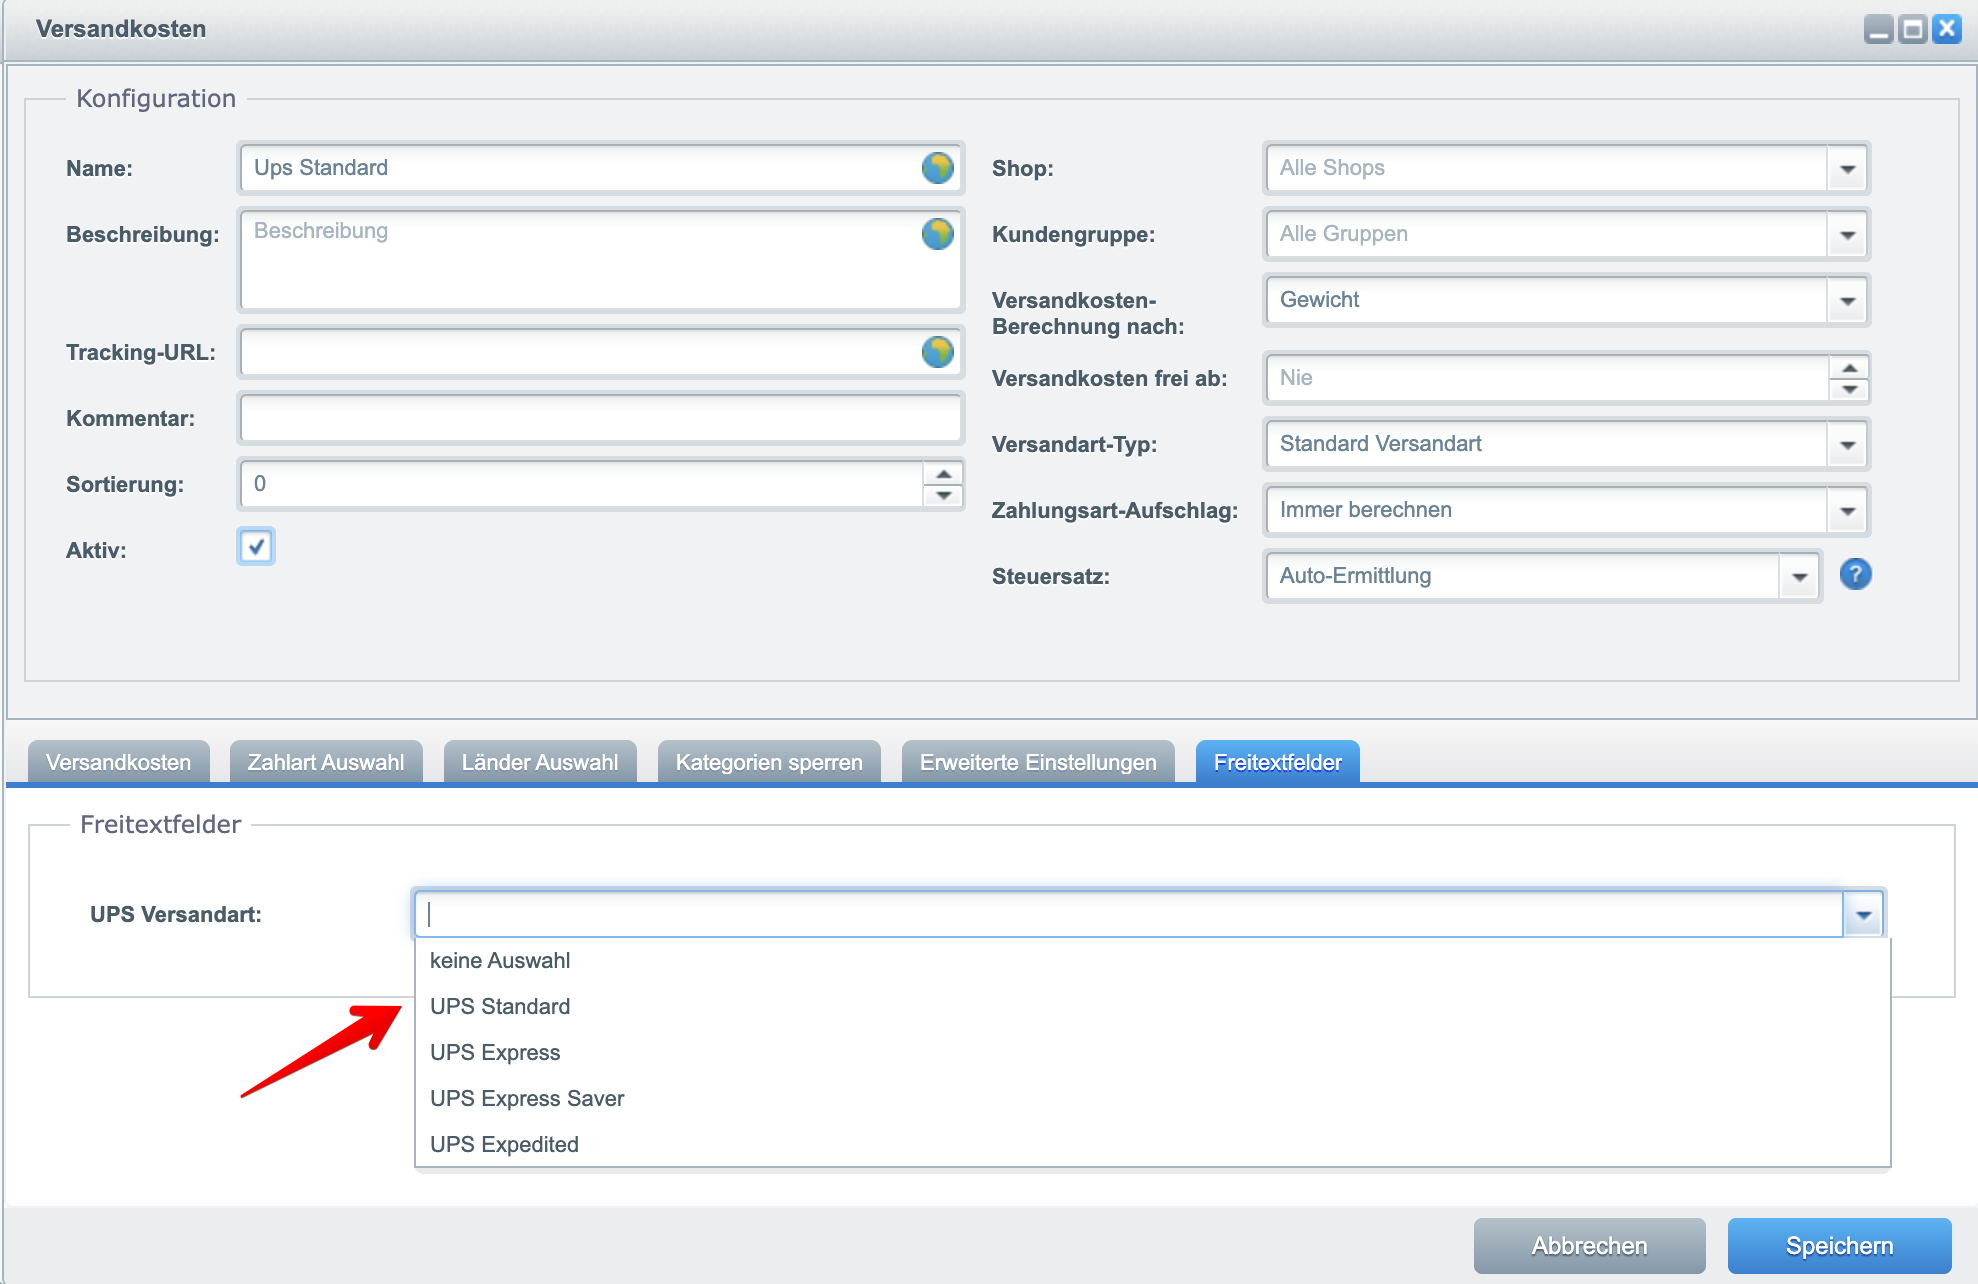Click the Abbrechen button
The height and width of the screenshot is (1284, 1978).
[x=1589, y=1245]
